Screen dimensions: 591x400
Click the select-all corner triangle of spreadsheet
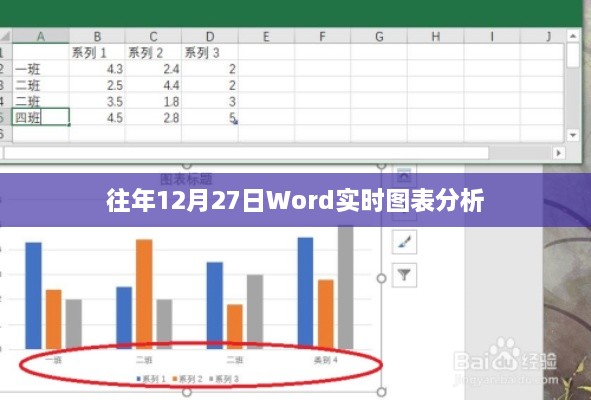click(6, 36)
